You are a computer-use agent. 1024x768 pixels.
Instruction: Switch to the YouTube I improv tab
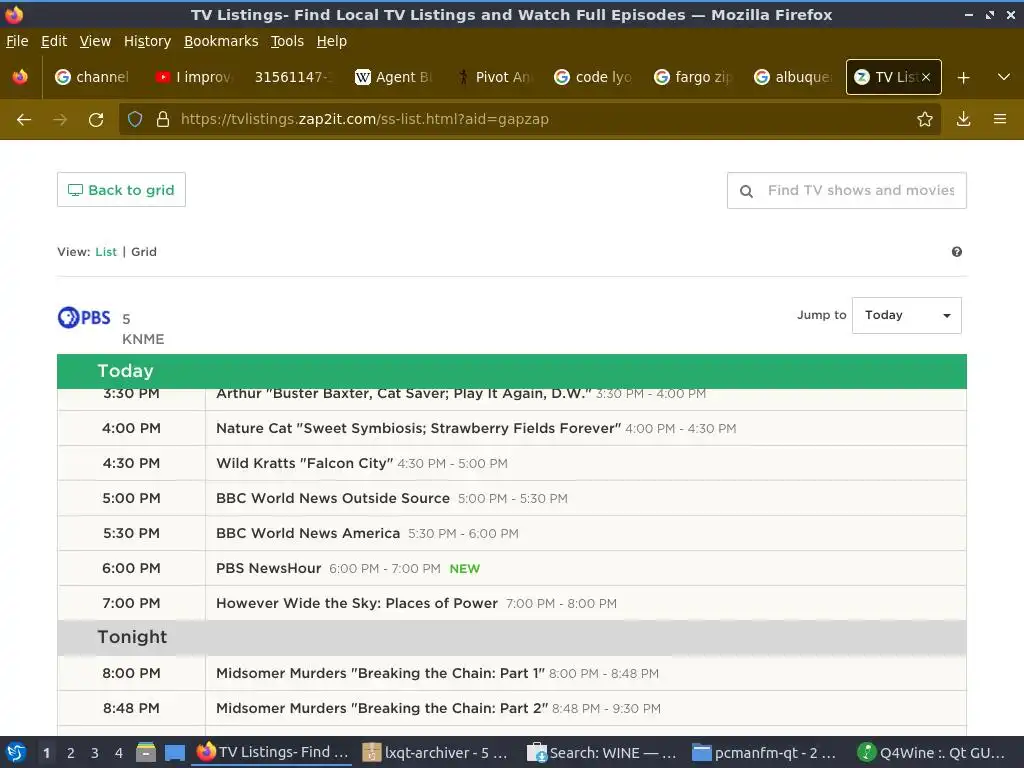pyautogui.click(x=193, y=77)
